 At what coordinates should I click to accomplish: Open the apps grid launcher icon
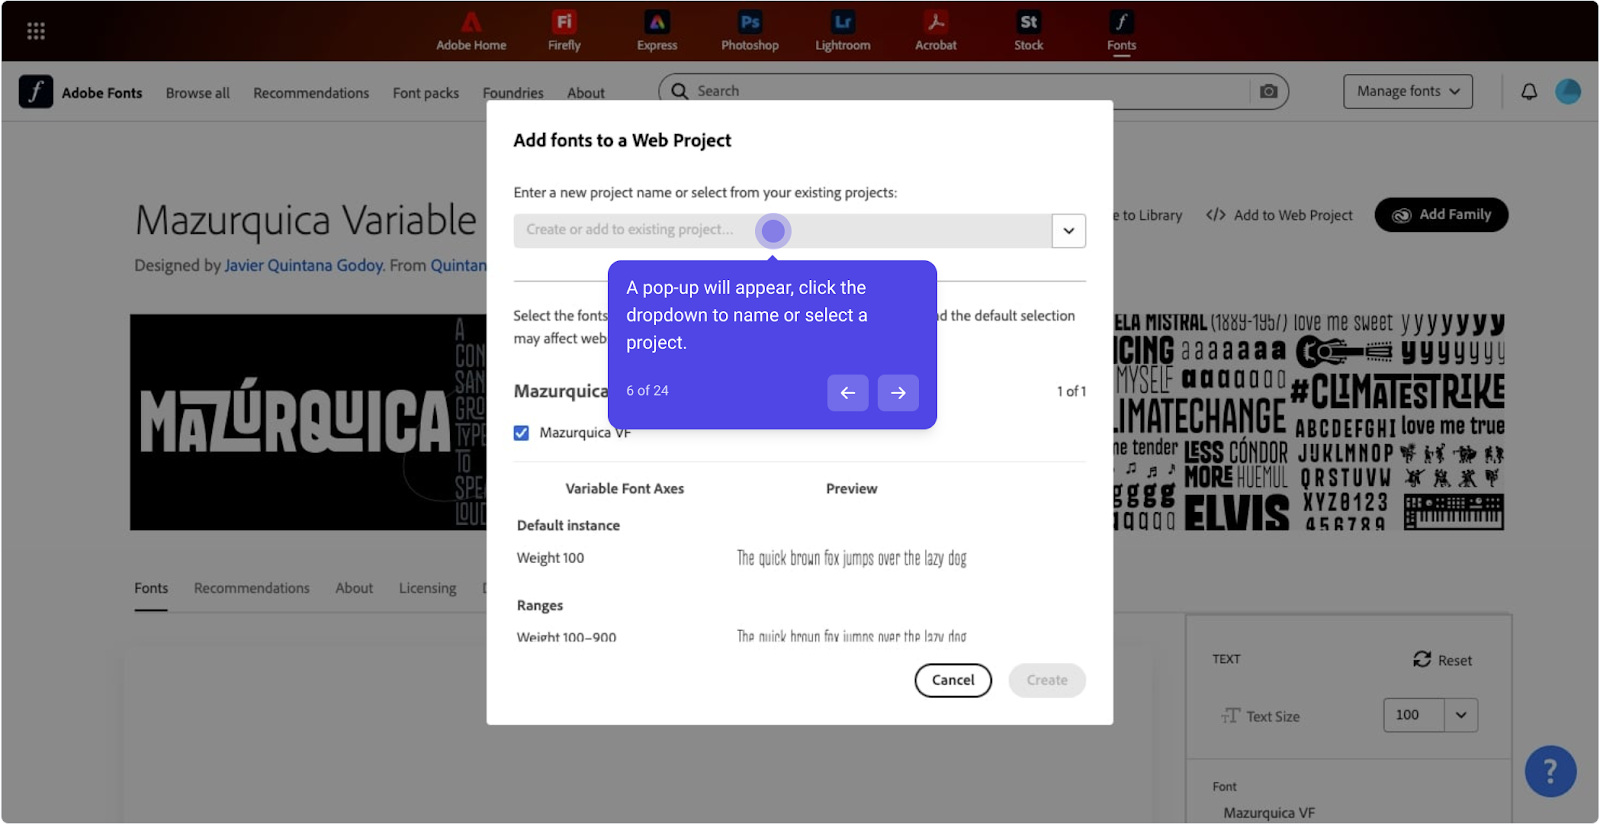(x=36, y=31)
